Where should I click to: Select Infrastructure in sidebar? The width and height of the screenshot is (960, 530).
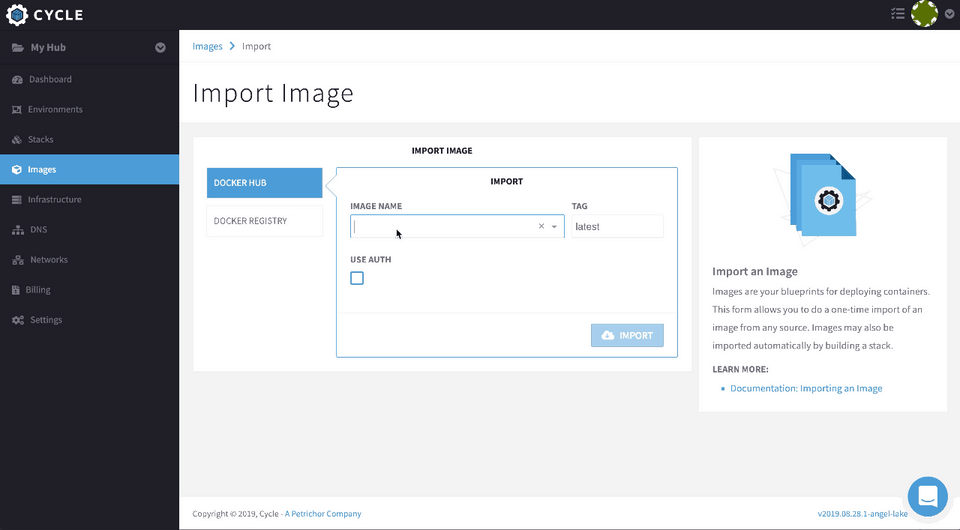(54, 200)
